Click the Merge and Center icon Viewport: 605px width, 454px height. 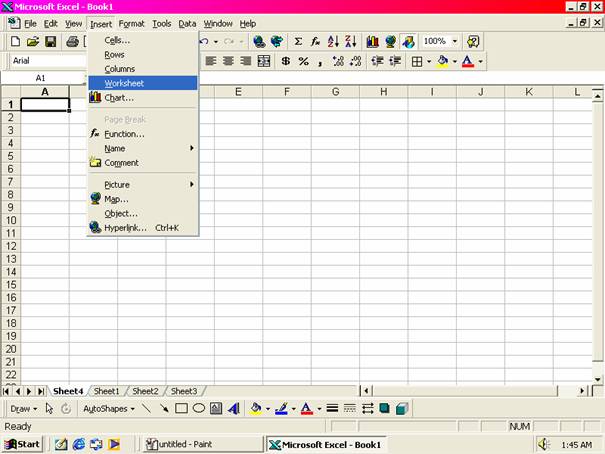264,61
